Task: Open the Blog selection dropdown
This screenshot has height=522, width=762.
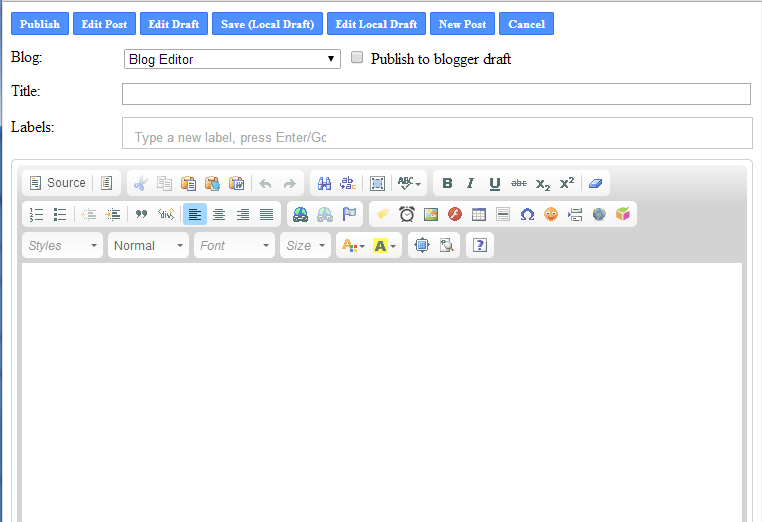Action: pos(232,59)
